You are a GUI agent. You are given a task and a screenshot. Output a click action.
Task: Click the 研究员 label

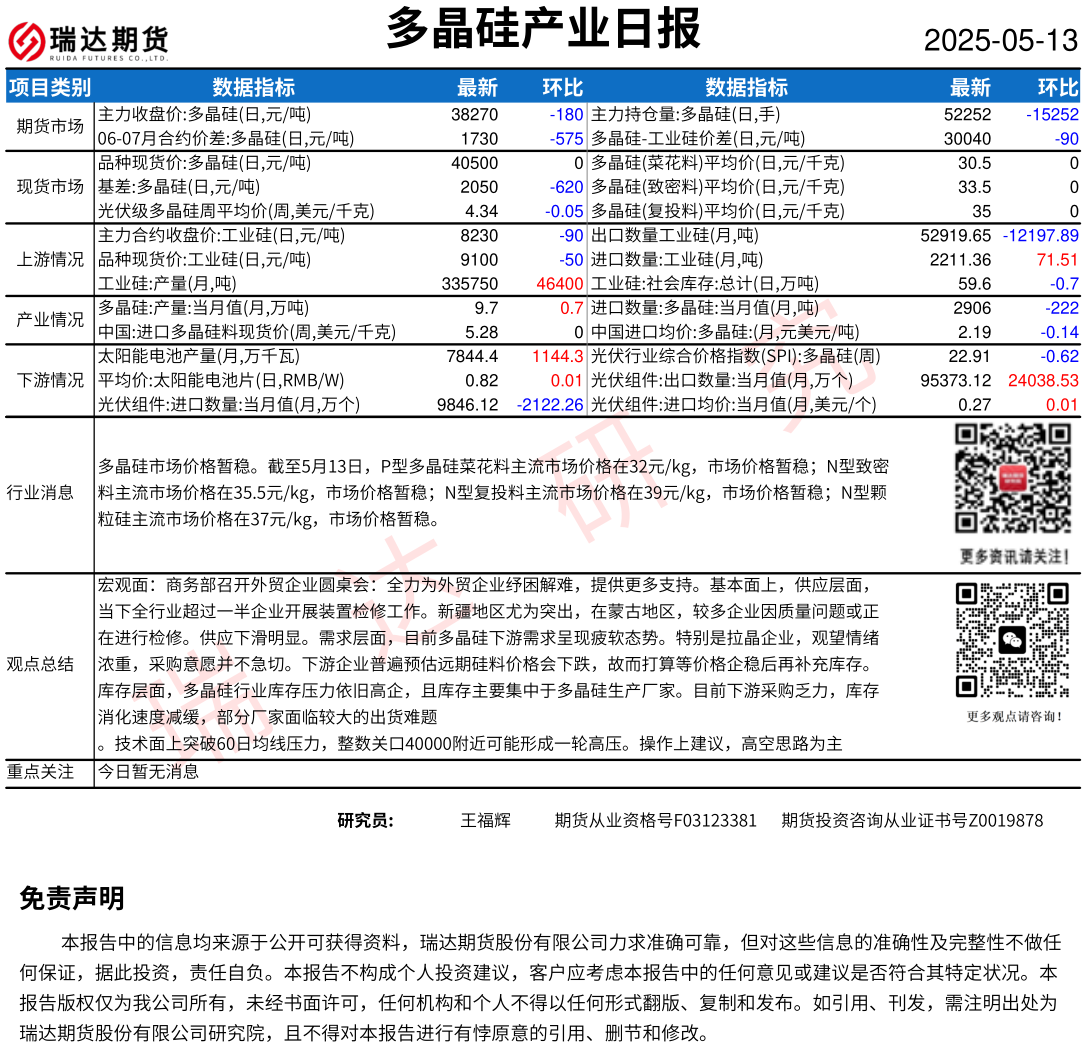[365, 821]
